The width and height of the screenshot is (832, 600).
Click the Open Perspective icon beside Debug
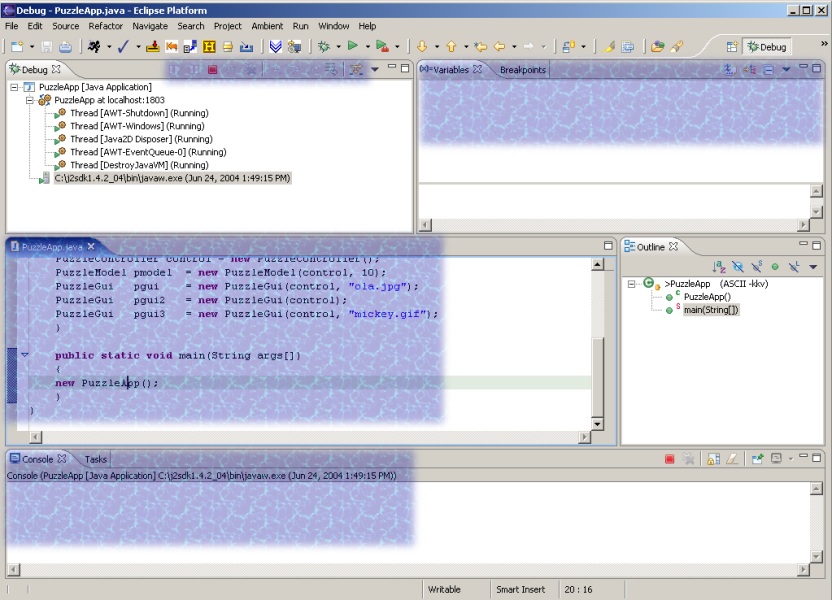pos(732,46)
